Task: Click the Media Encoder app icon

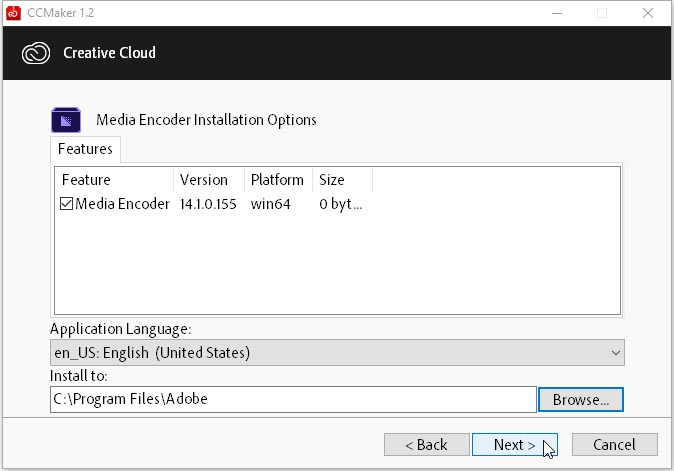Action: point(66,120)
